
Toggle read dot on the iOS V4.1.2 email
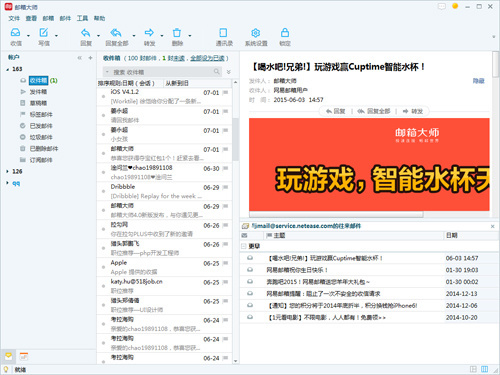tap(103, 97)
